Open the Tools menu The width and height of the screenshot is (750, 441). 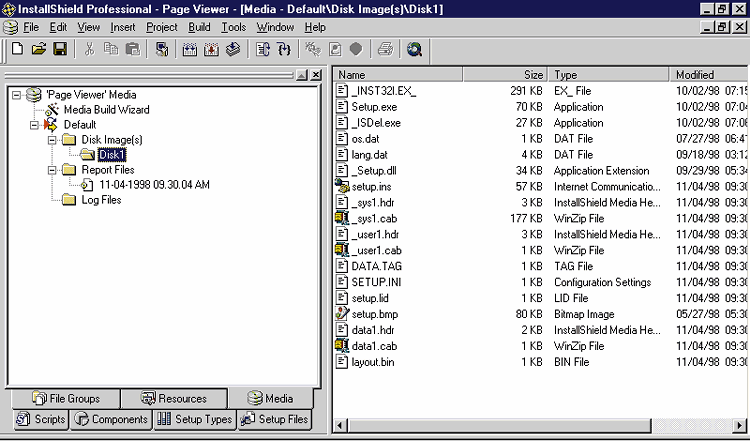pos(233,27)
